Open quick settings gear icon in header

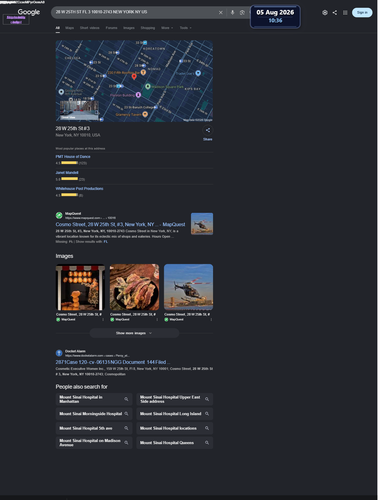click(x=325, y=13)
